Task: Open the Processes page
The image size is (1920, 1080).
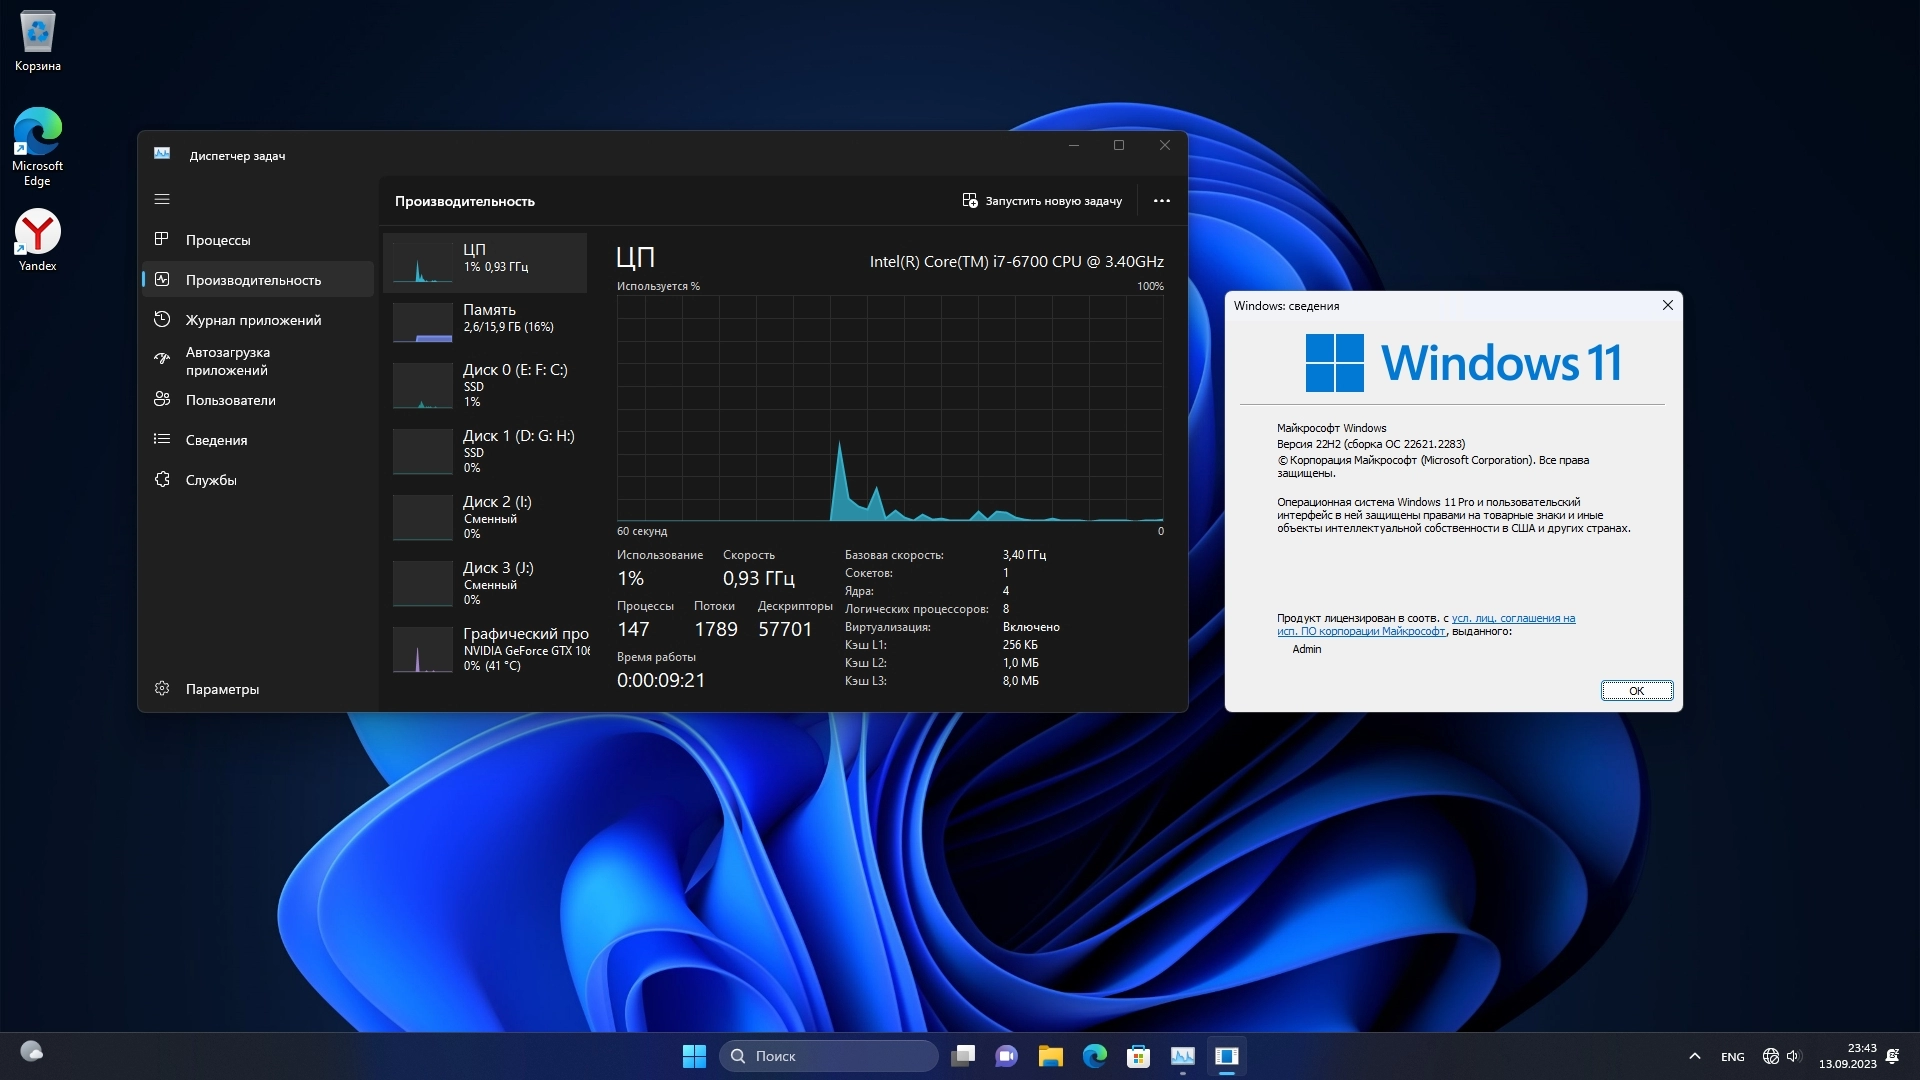Action: pos(218,240)
